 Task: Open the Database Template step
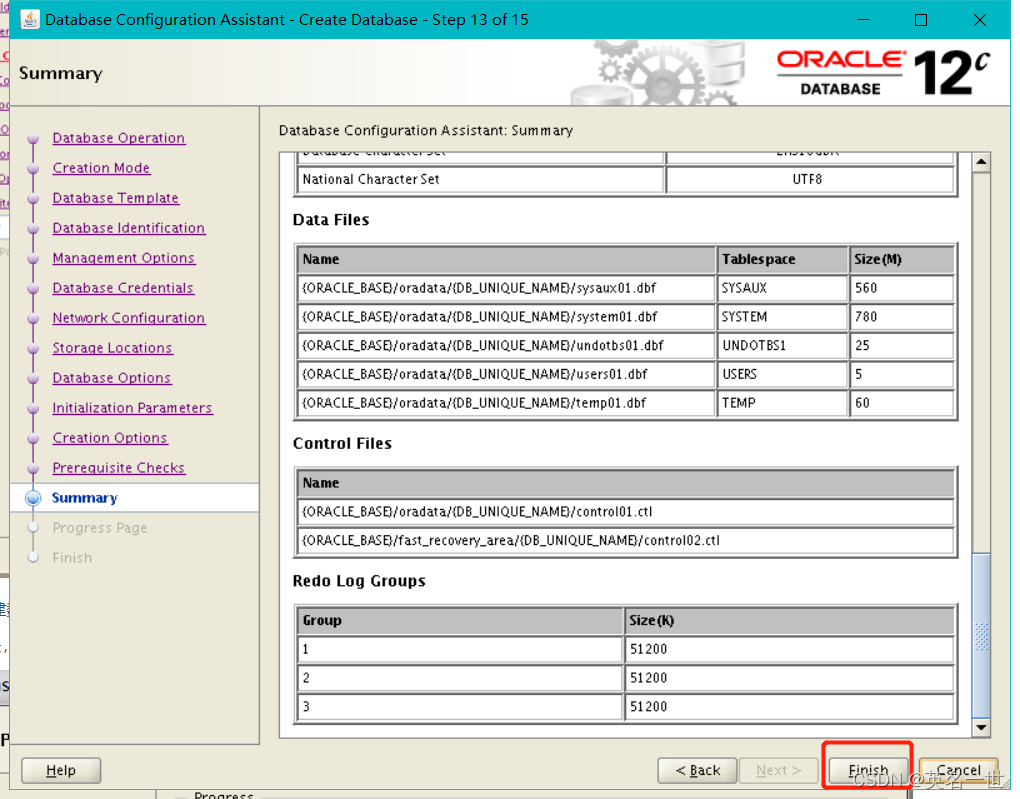115,198
